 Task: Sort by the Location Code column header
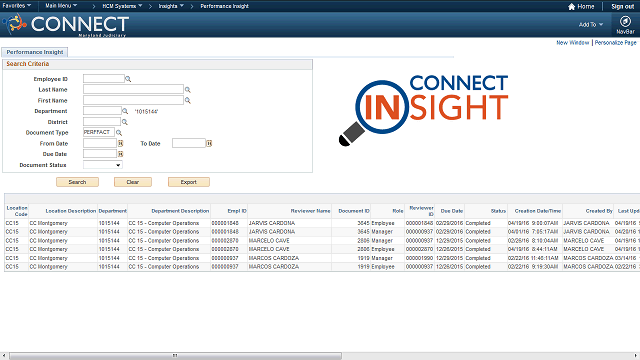point(17,211)
